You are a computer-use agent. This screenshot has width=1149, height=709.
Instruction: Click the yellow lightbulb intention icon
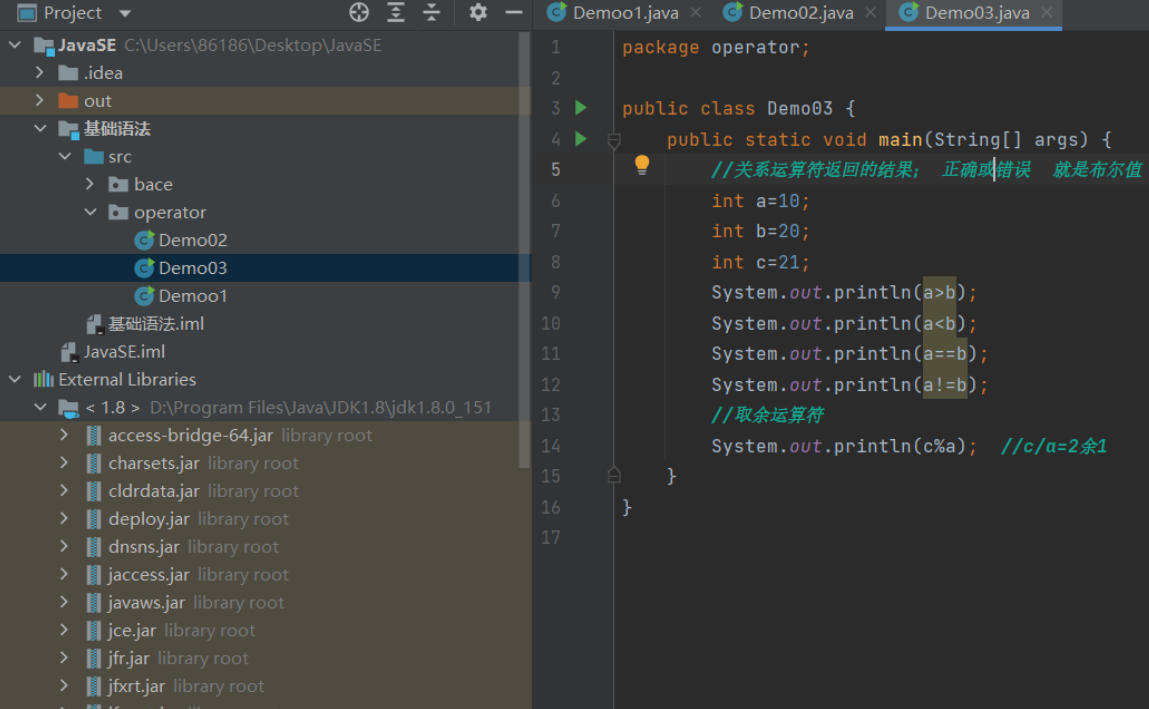point(642,165)
